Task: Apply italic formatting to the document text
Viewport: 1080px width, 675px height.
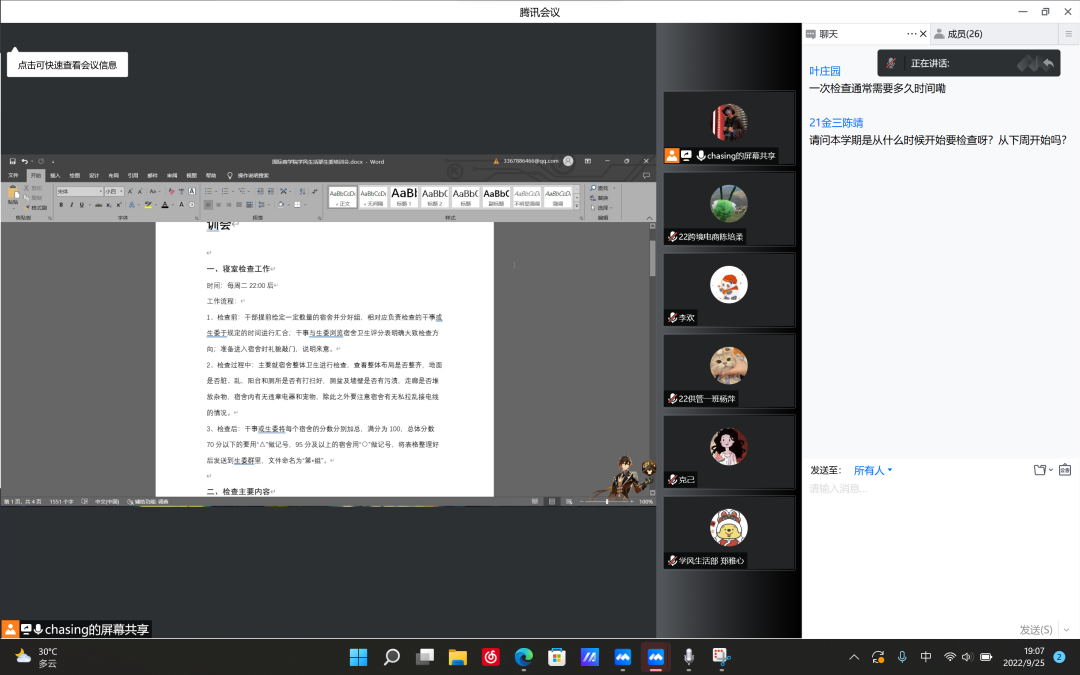Action: (72, 205)
